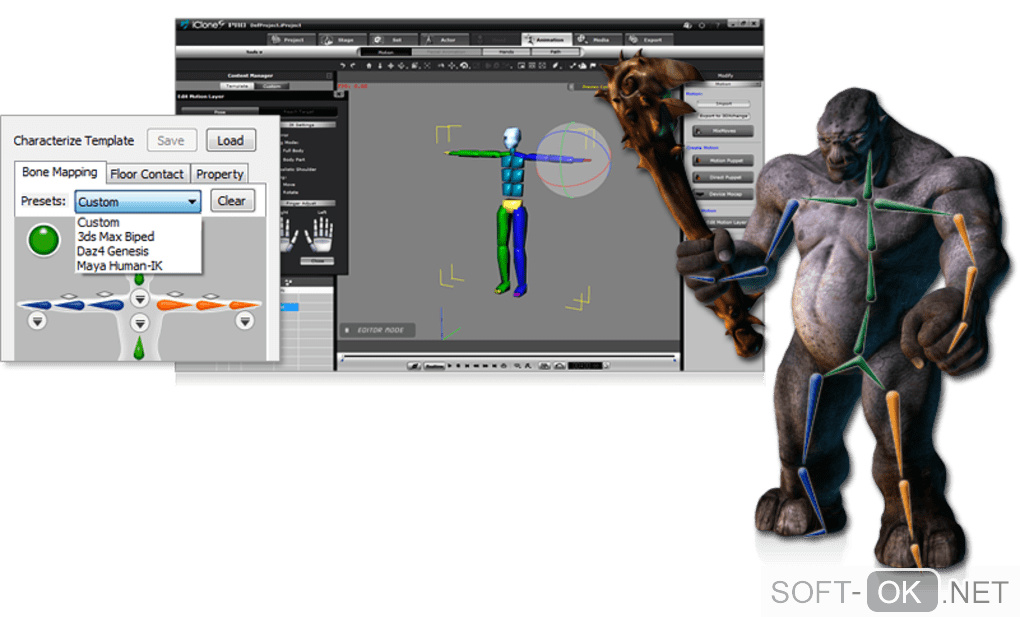Open the Stage tab in iClone
This screenshot has width=1020, height=617.
[343, 40]
